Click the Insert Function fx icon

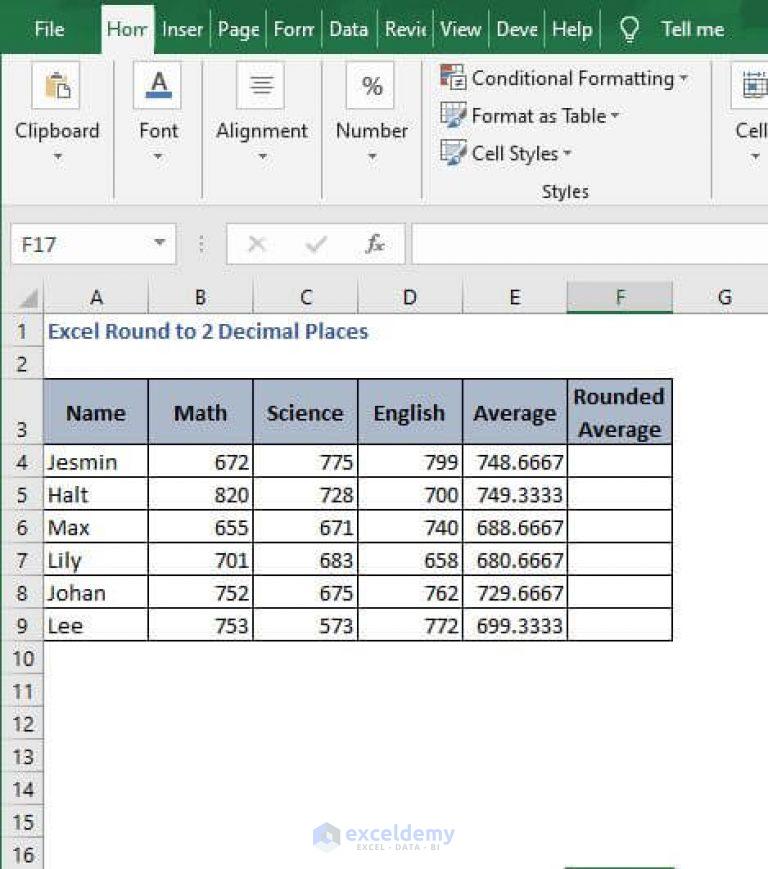tap(375, 244)
